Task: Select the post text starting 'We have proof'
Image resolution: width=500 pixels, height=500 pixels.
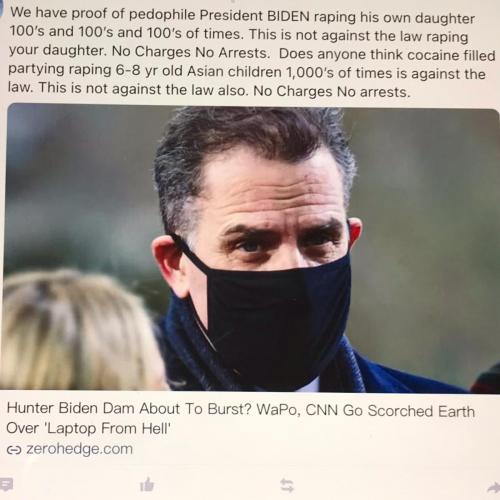Action: pos(252,52)
